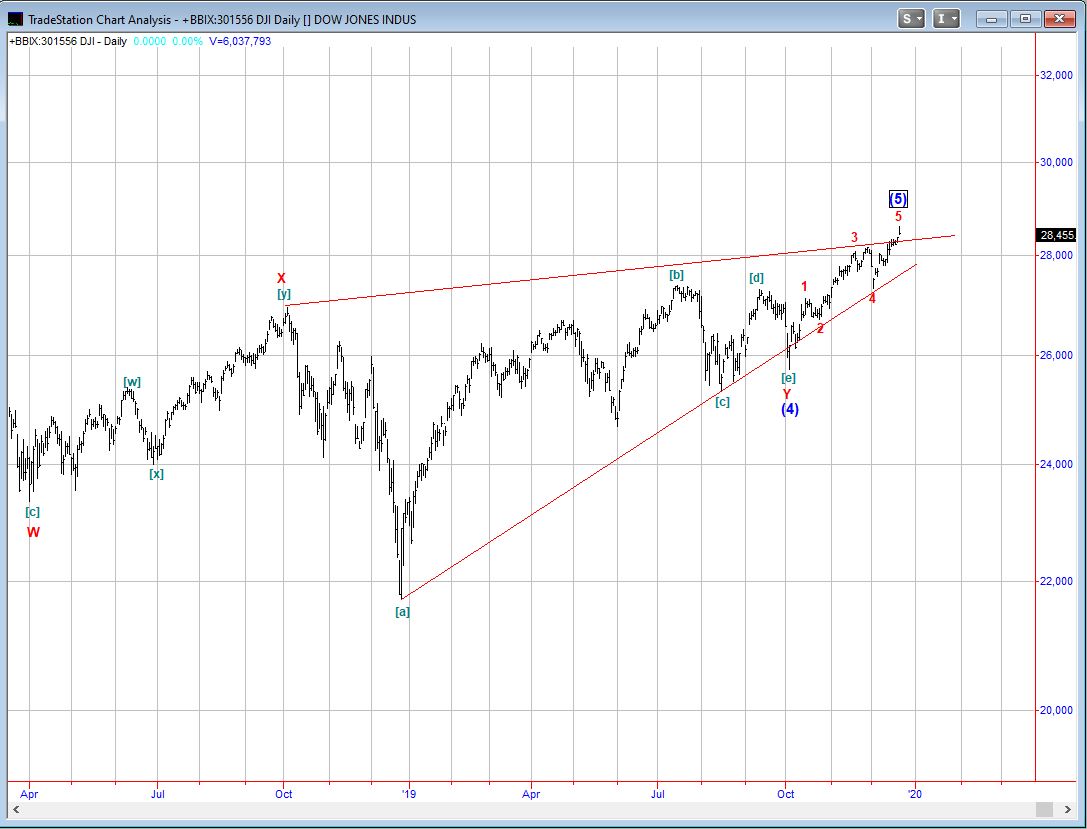
Task: Select the red 2 subwave label
Action: click(x=820, y=329)
